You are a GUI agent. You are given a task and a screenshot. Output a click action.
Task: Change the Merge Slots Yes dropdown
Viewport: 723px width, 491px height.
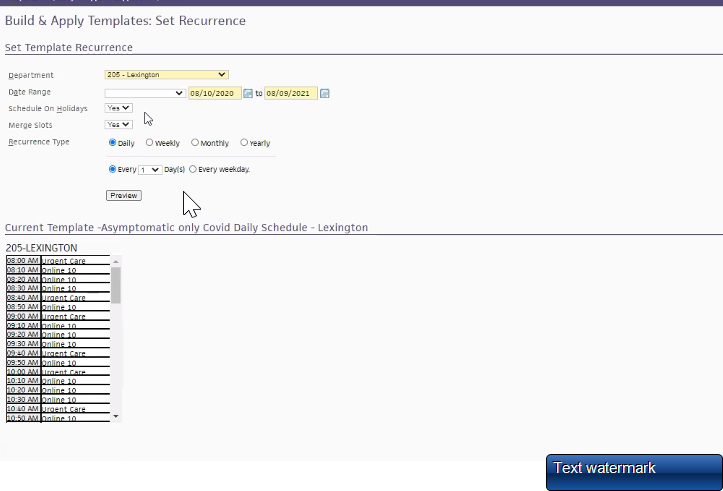click(118, 125)
